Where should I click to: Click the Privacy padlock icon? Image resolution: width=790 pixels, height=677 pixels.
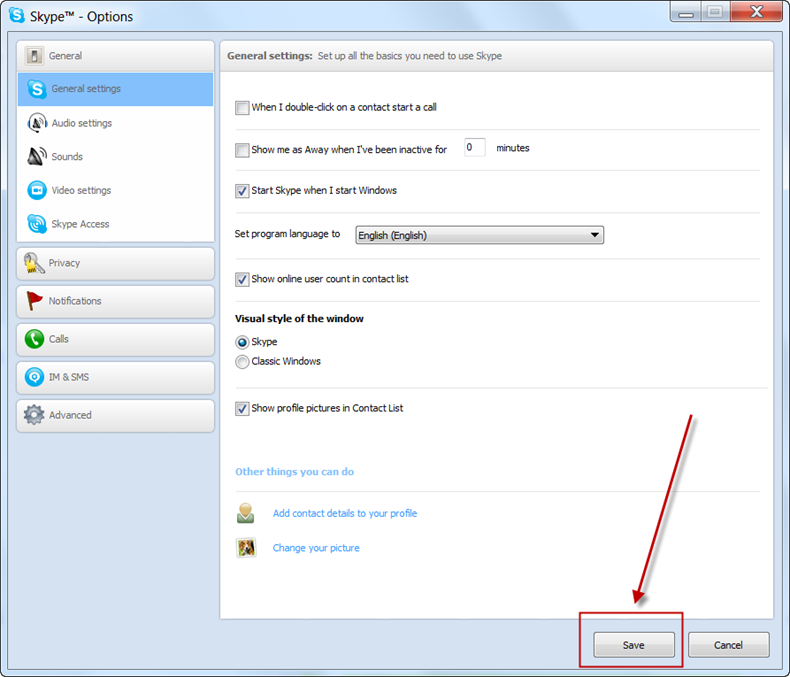[x=34, y=263]
